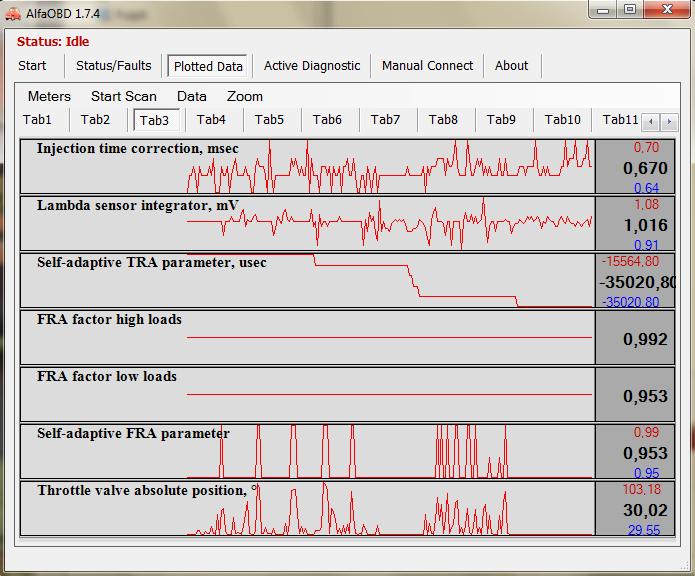The width and height of the screenshot is (695, 576).
Task: Open Tab10 plot page
Action: 562,120
